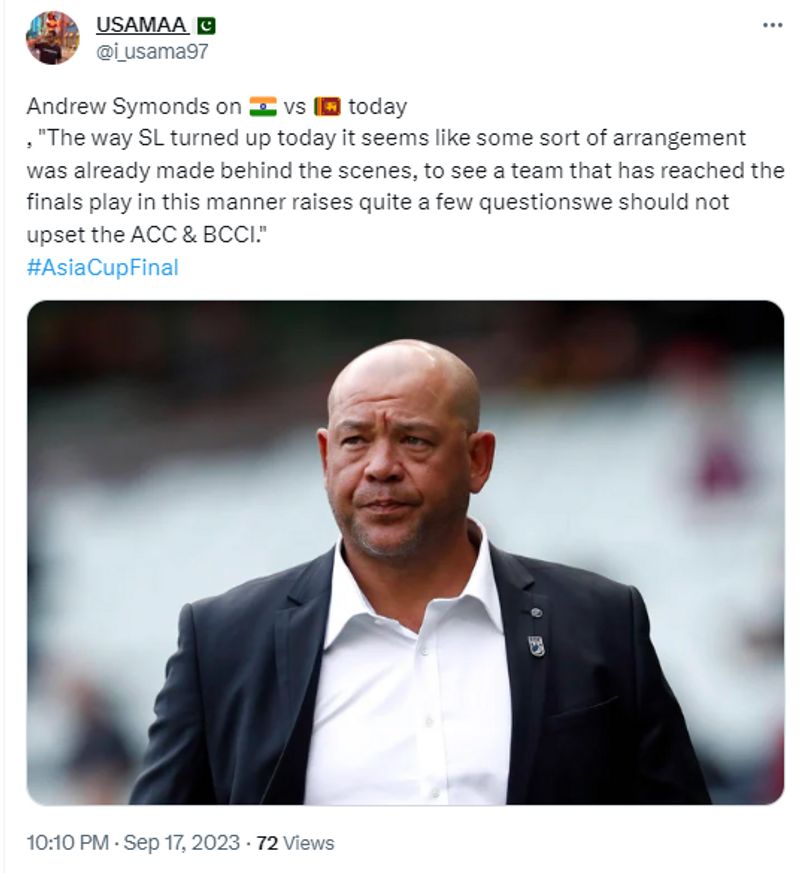The height and width of the screenshot is (873, 800).
Task: Open the #AsiaCupFinal hashtag
Action: click(102, 267)
